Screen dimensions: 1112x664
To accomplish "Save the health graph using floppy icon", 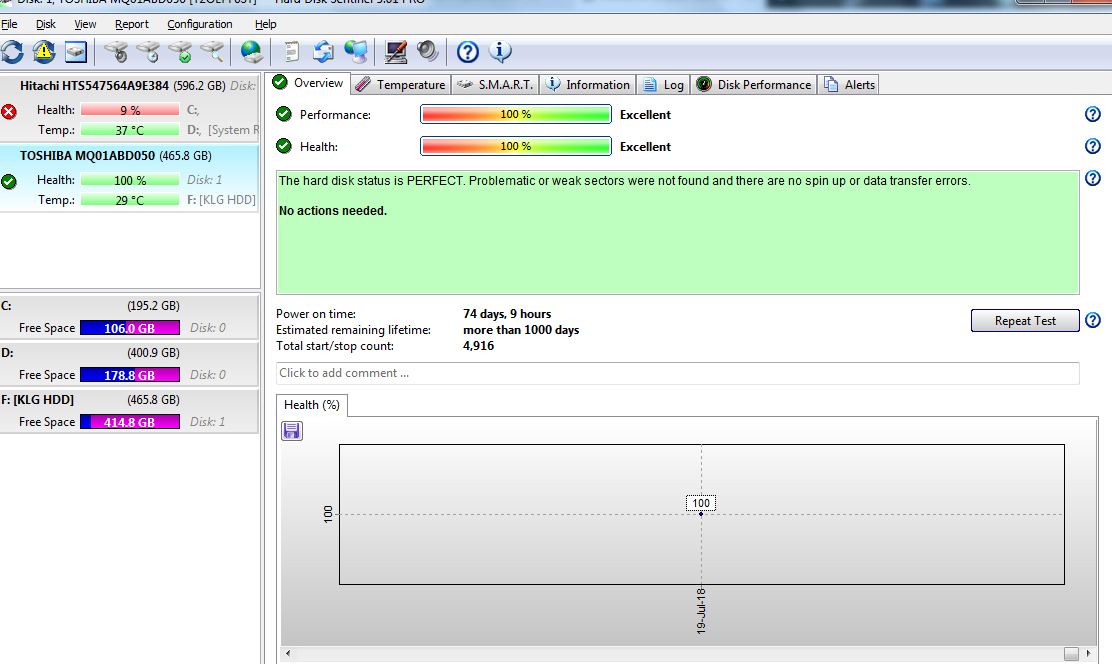I will 292,431.
